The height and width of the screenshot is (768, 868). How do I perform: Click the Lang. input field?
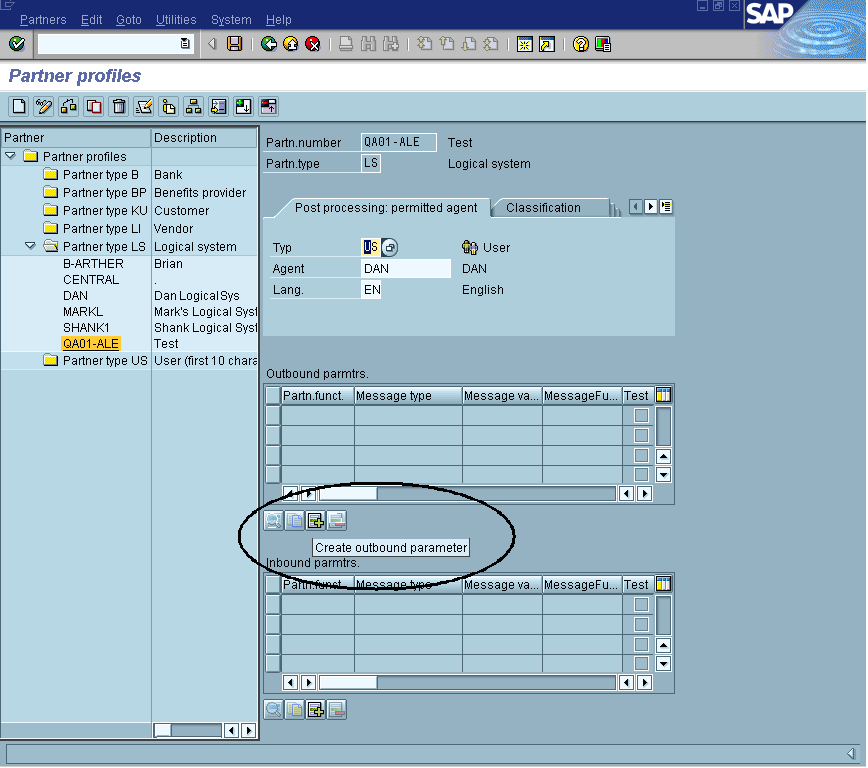371,290
